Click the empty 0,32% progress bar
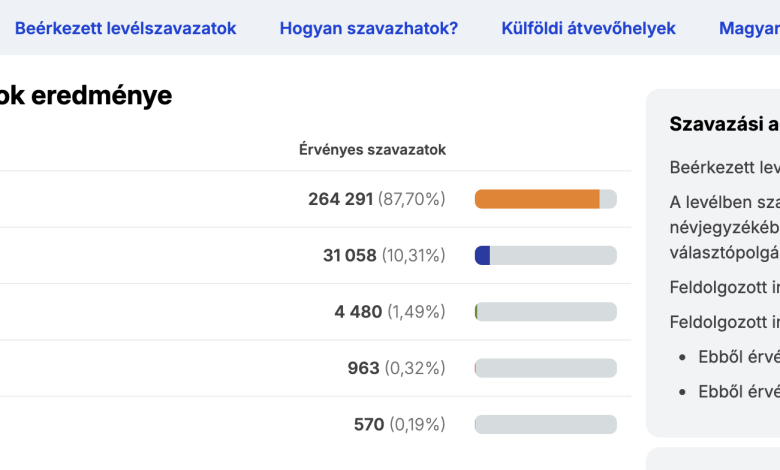This screenshot has width=780, height=470. (545, 368)
